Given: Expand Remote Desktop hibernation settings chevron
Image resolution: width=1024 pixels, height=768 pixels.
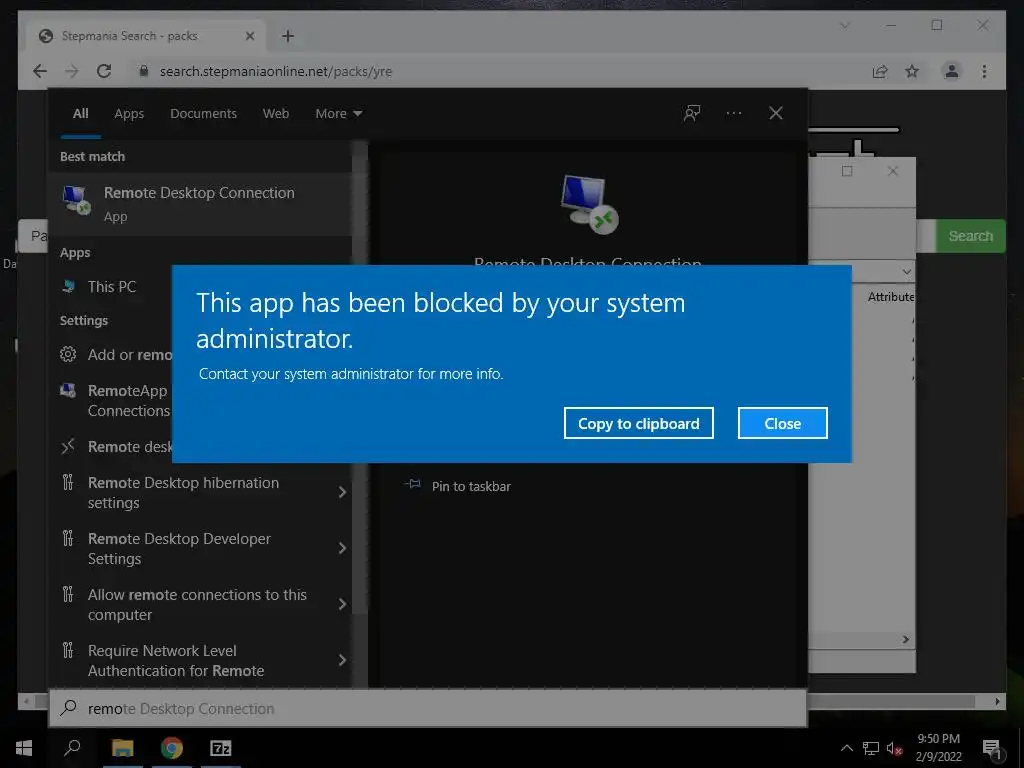Looking at the screenshot, I should 342,492.
